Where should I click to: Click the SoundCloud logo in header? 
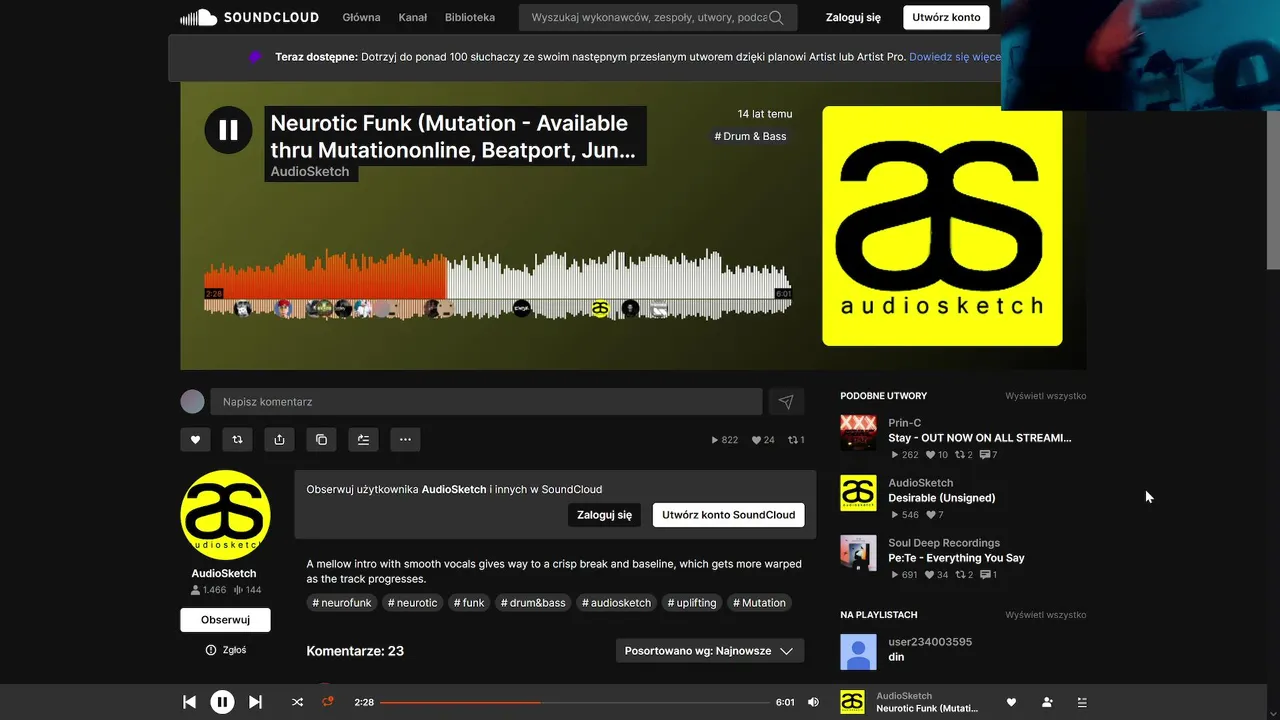(x=249, y=17)
